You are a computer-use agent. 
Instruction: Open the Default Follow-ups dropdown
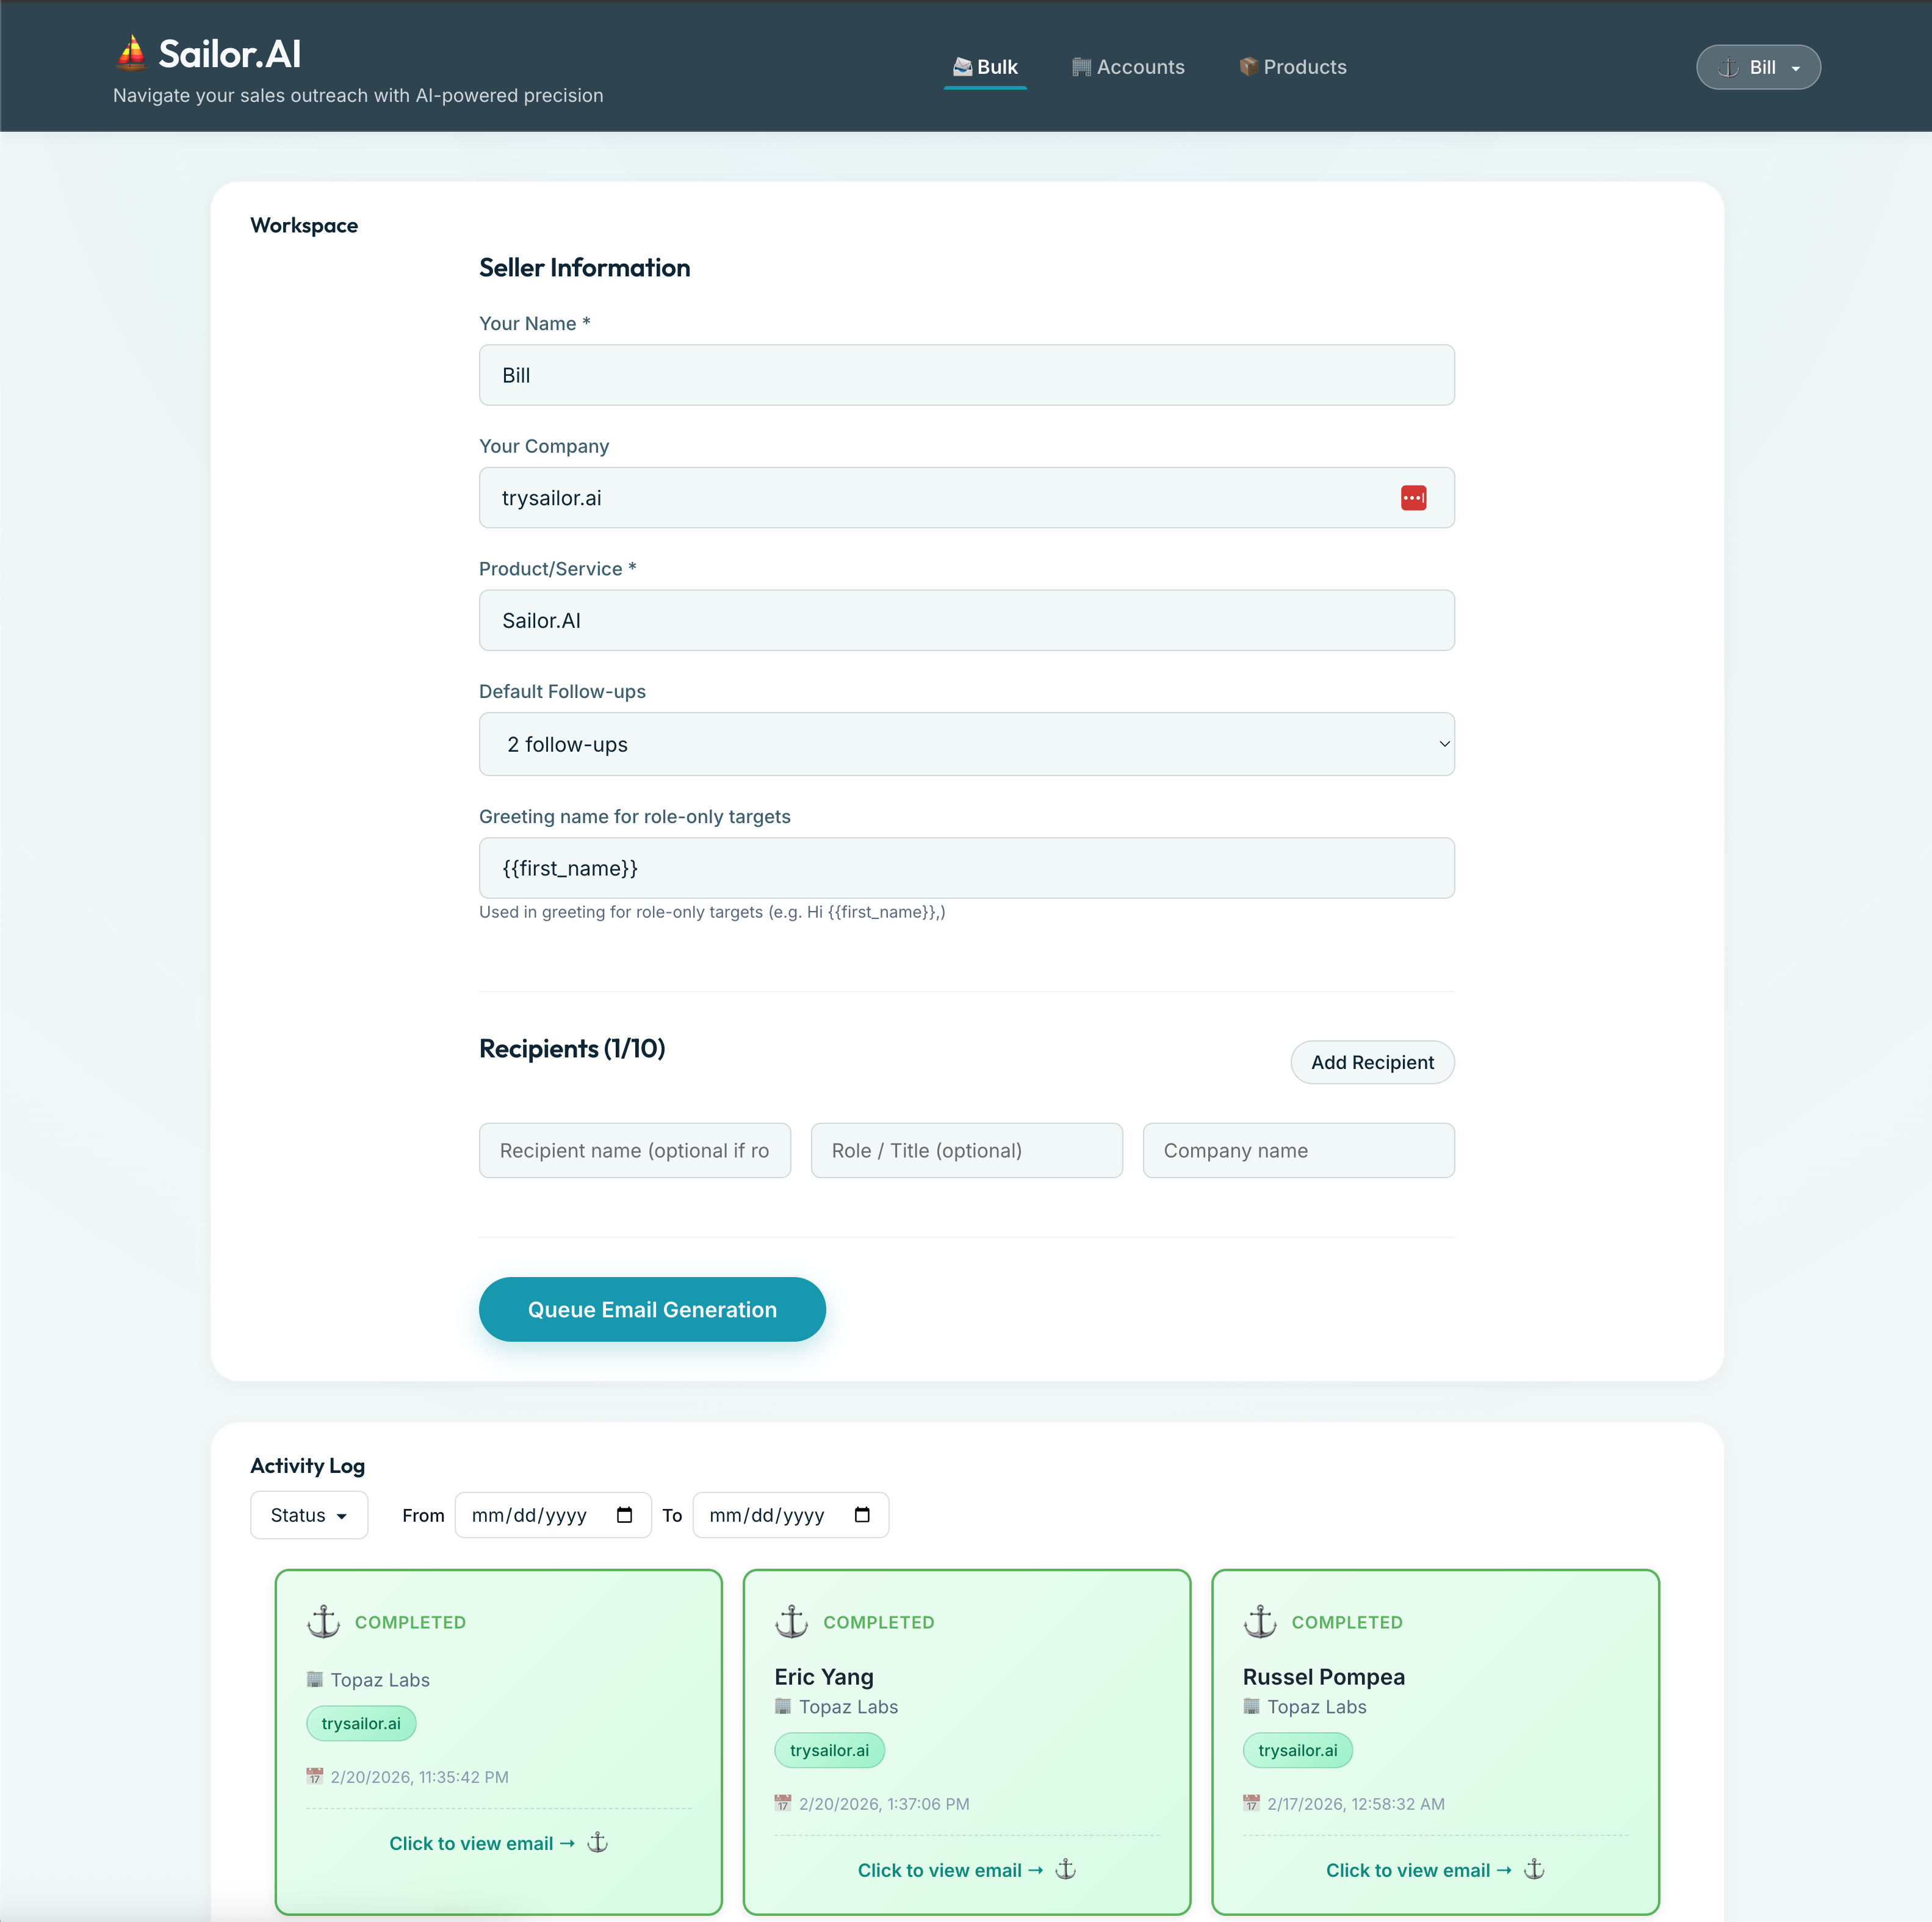tap(966, 744)
